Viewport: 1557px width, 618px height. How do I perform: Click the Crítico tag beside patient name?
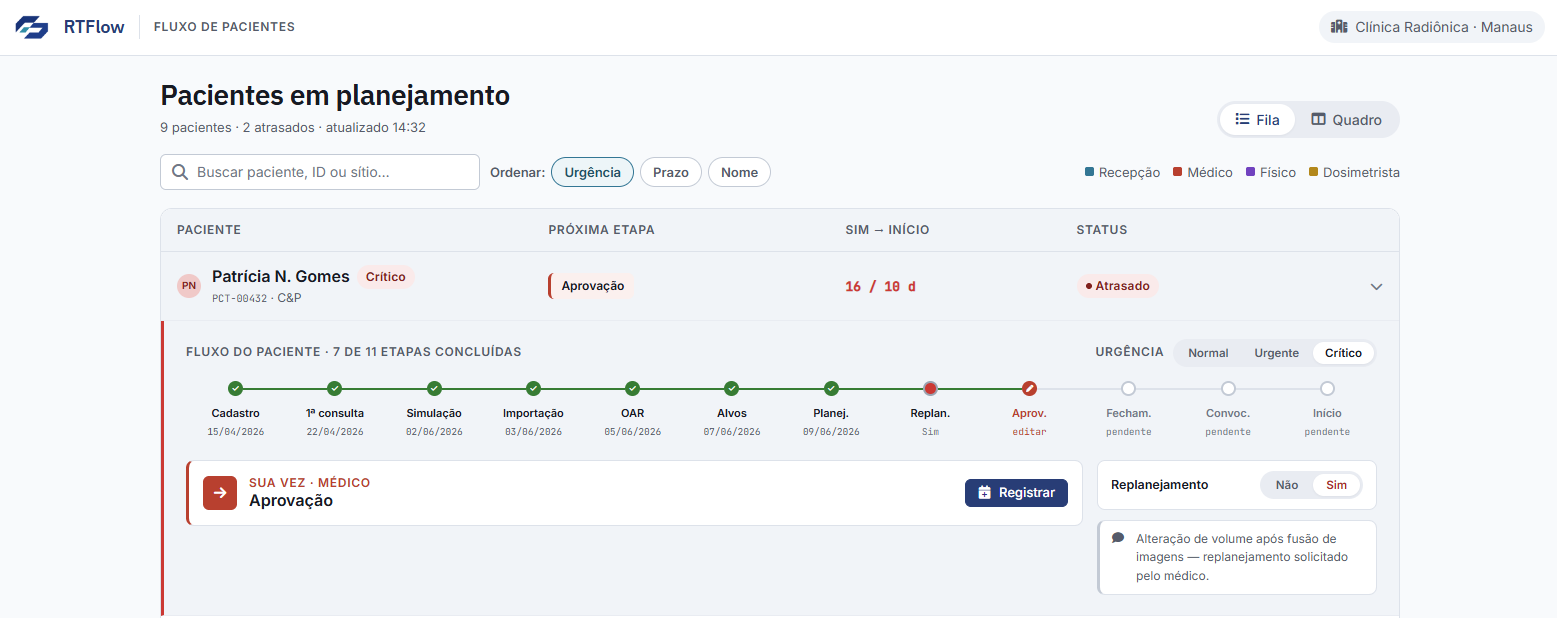click(x=385, y=277)
